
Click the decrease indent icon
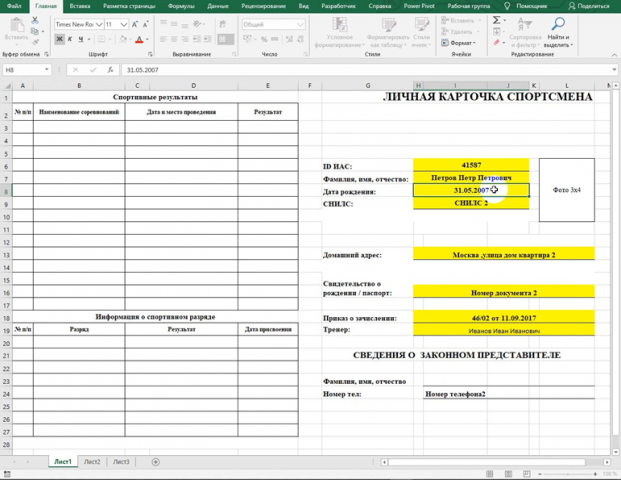click(x=196, y=39)
